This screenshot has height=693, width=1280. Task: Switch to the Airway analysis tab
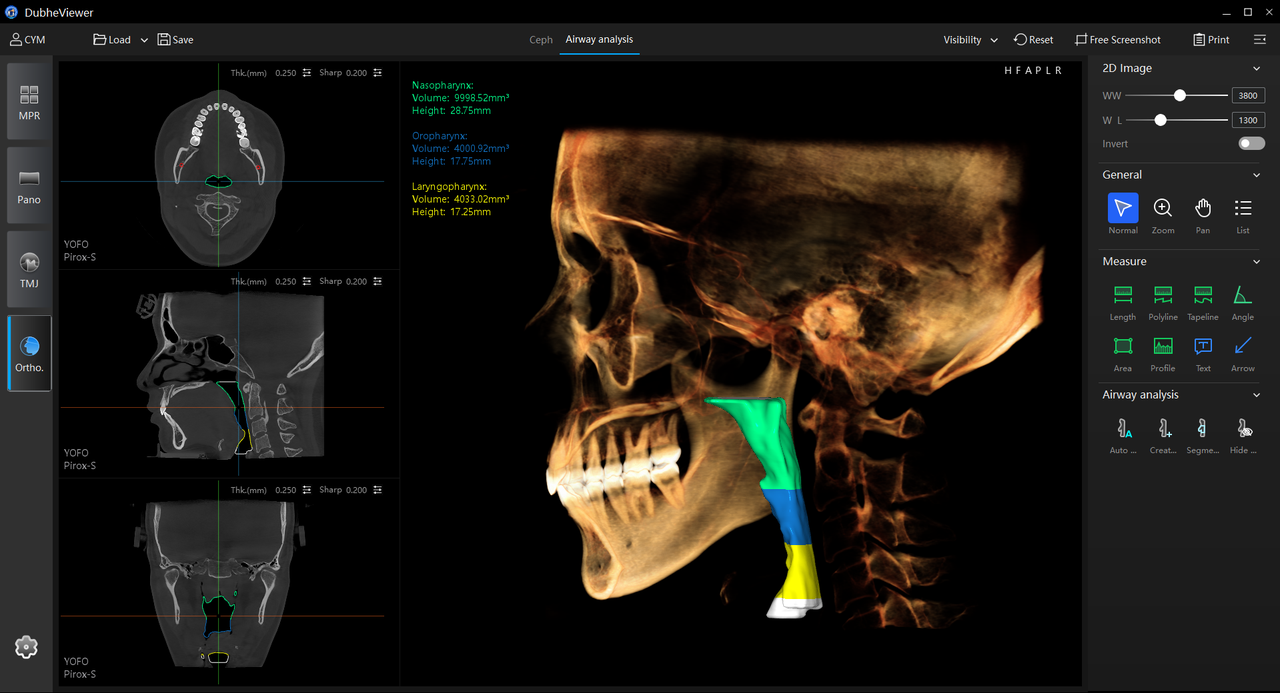click(599, 40)
